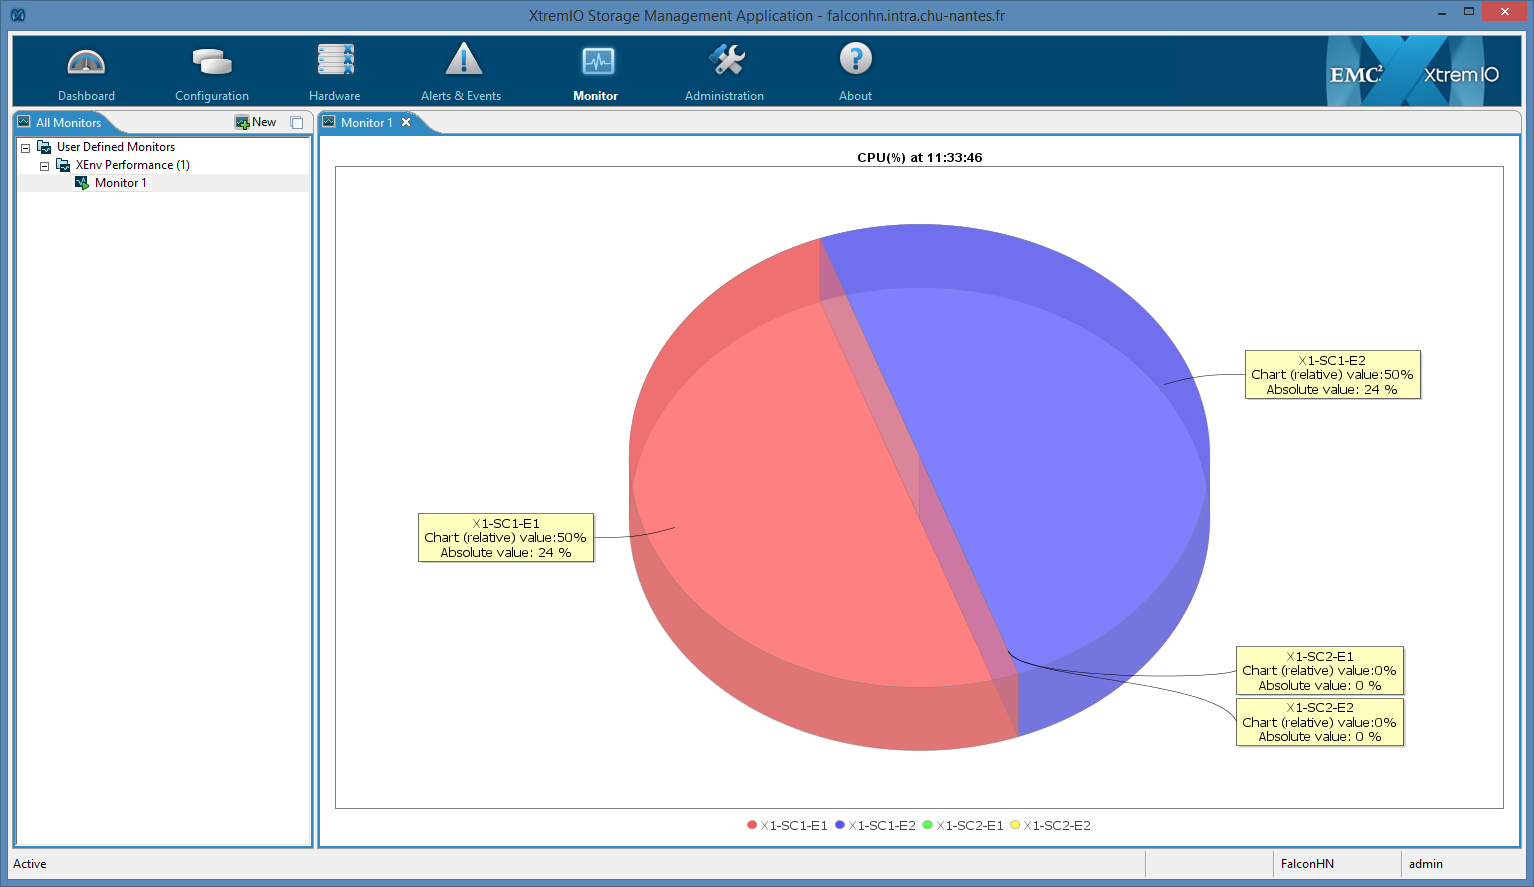
Task: Open the Administration tools icon
Action: (726, 60)
